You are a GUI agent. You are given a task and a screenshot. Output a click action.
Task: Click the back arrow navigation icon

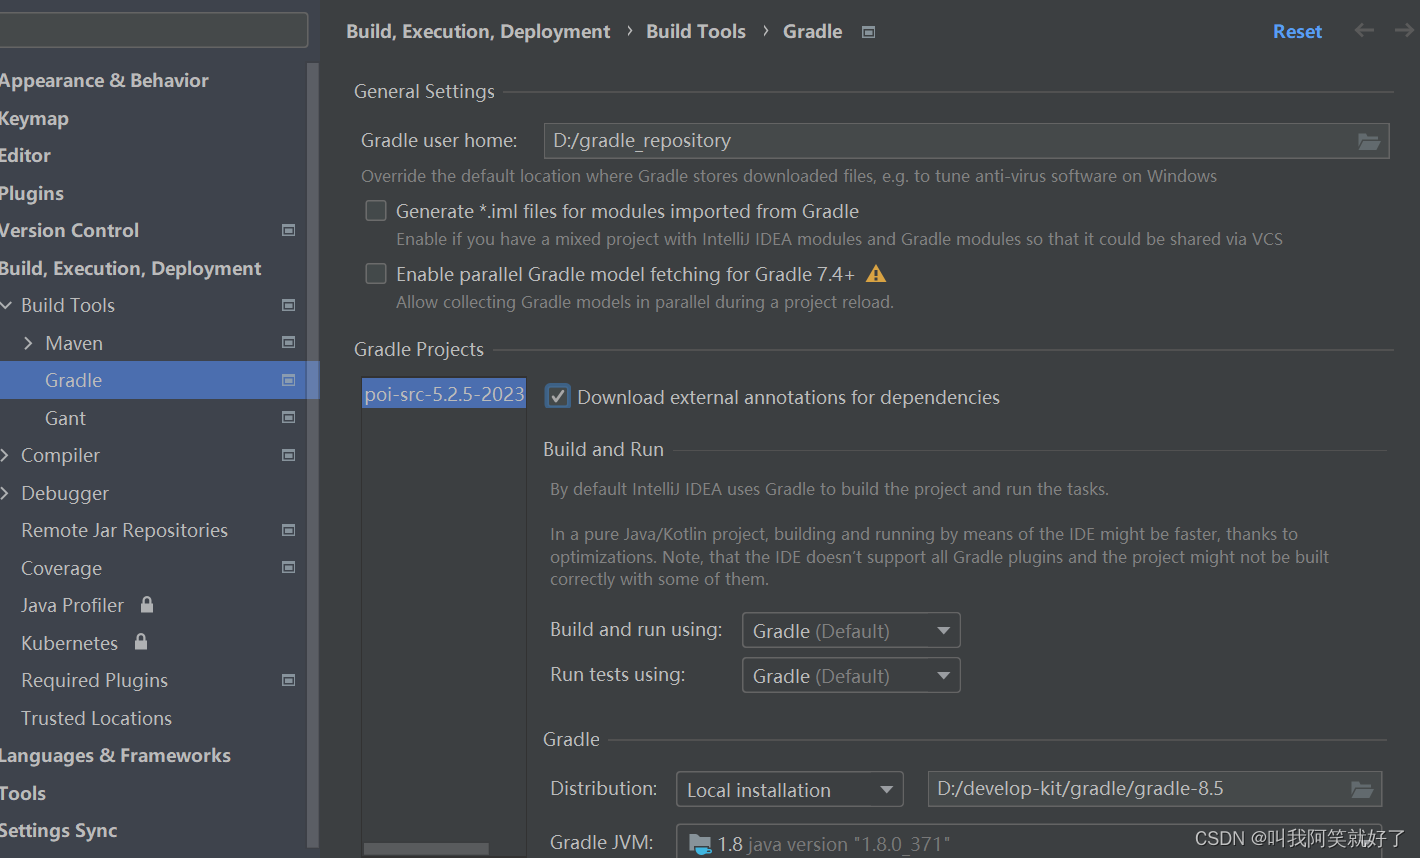tap(1364, 31)
